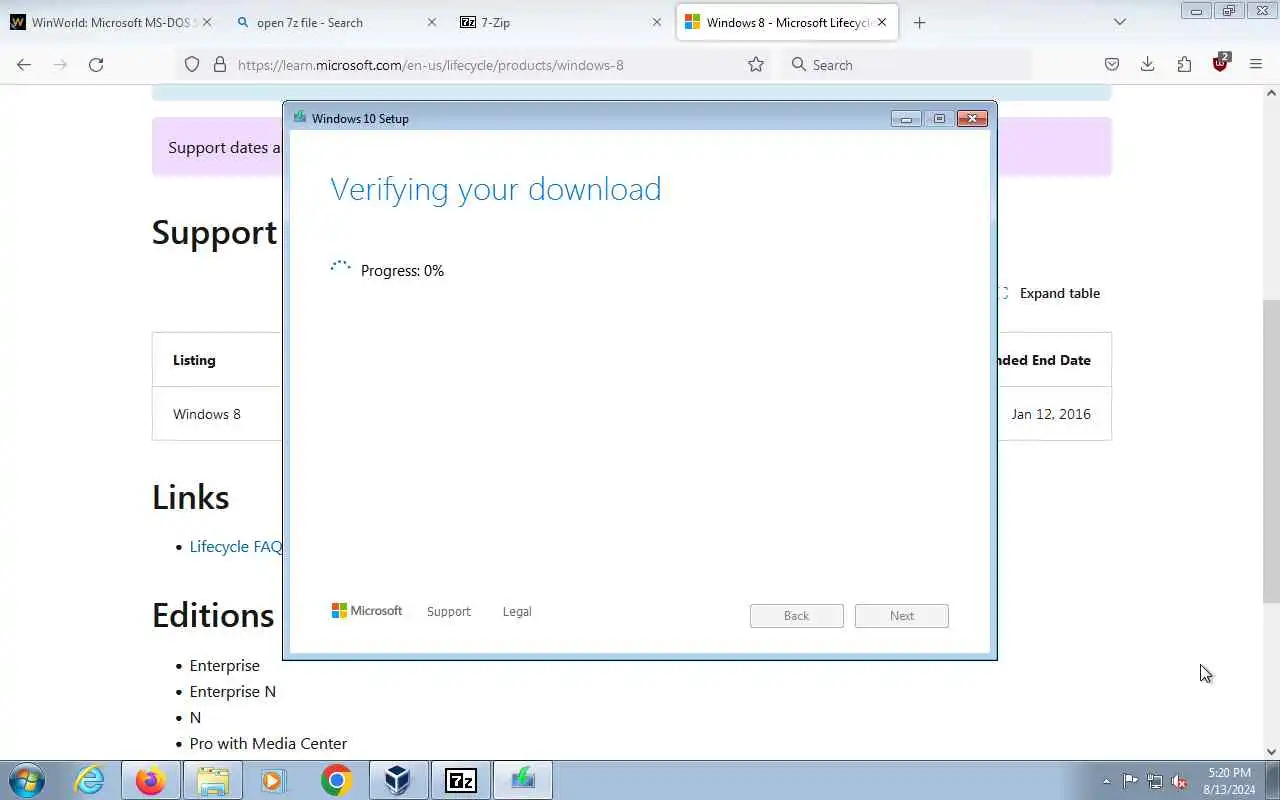Close the 7-Zip browser tab
This screenshot has height=800, width=1280.
click(x=657, y=22)
